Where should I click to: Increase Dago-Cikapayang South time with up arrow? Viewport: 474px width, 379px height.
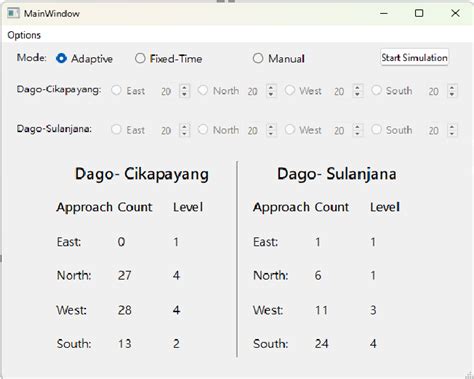pyautogui.click(x=452, y=87)
